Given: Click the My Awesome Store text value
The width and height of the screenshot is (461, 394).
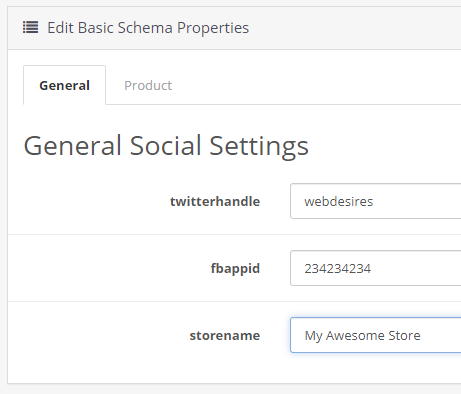Looking at the screenshot, I should (362, 336).
